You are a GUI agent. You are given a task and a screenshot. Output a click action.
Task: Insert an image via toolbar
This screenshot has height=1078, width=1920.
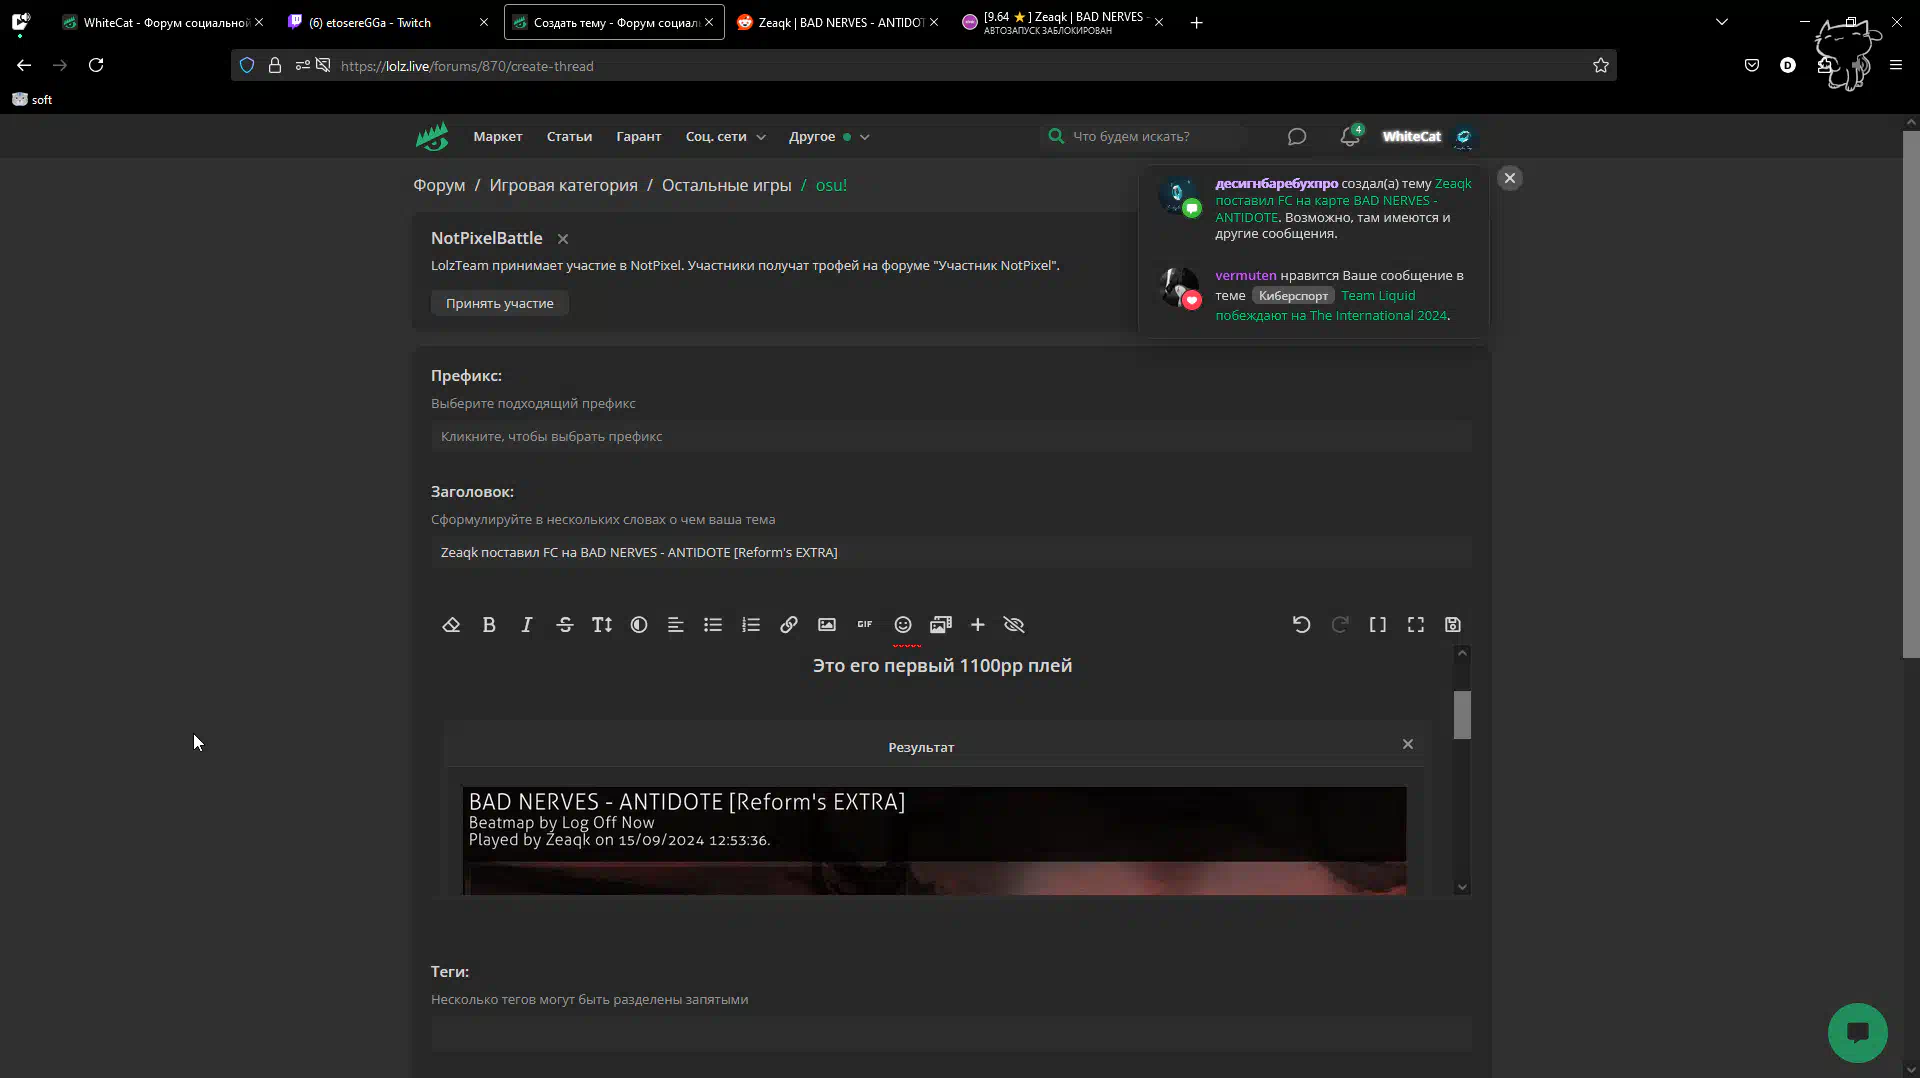point(827,625)
